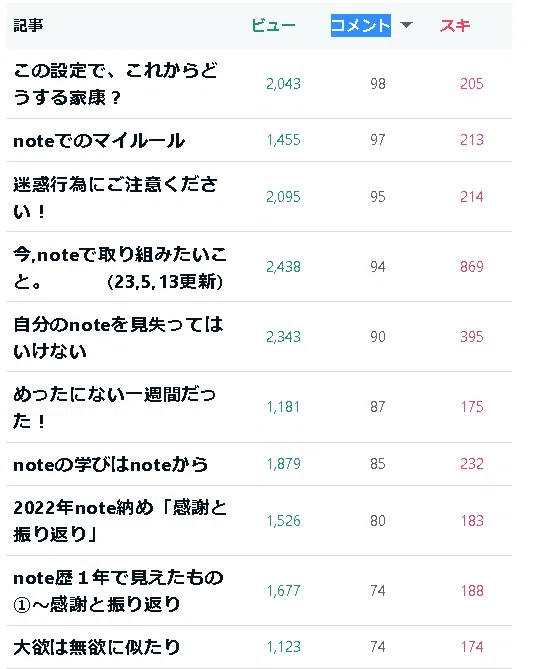Image resolution: width=533 pixels, height=669 pixels.
Task: Click the 1,879 view count
Action: (283, 464)
